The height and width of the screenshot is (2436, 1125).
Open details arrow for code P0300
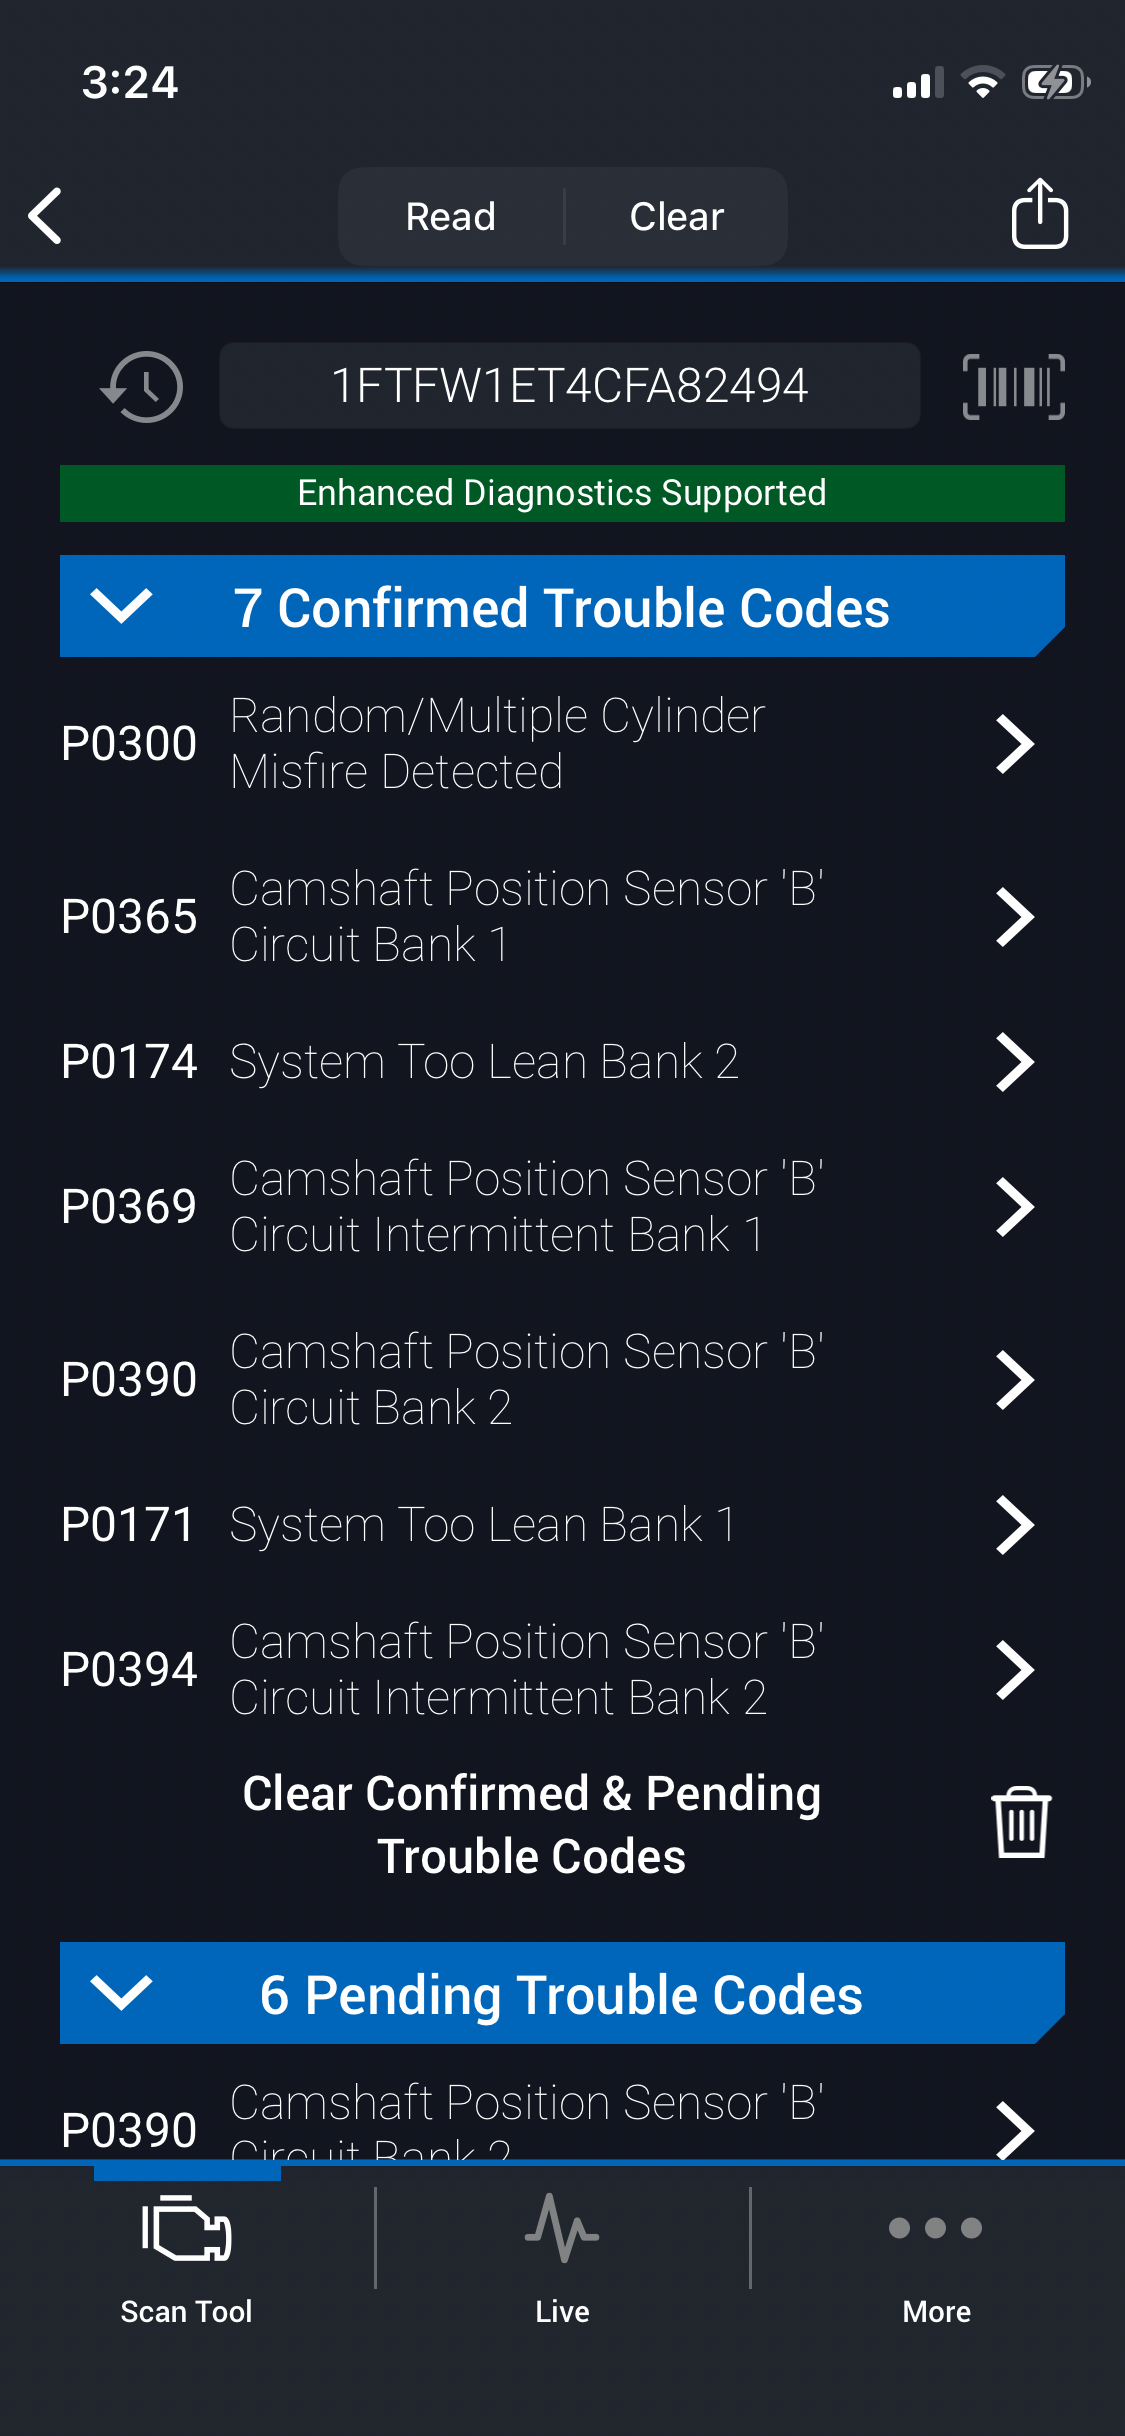click(x=1014, y=744)
